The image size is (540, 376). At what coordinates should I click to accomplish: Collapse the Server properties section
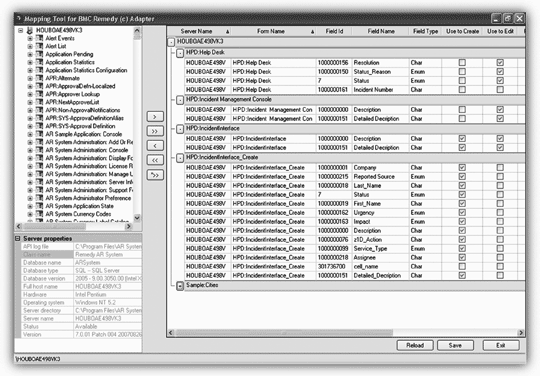pyautogui.click(x=18, y=239)
